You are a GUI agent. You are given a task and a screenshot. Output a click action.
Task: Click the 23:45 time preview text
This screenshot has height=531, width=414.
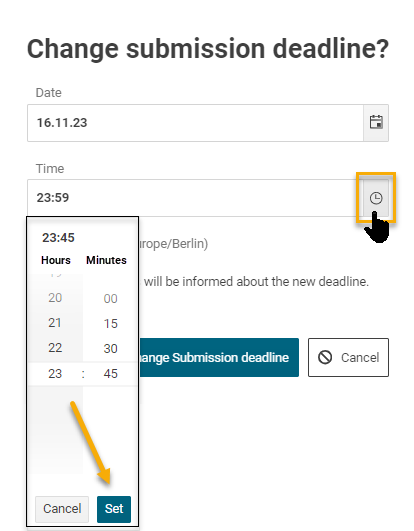pyautogui.click(x=58, y=238)
